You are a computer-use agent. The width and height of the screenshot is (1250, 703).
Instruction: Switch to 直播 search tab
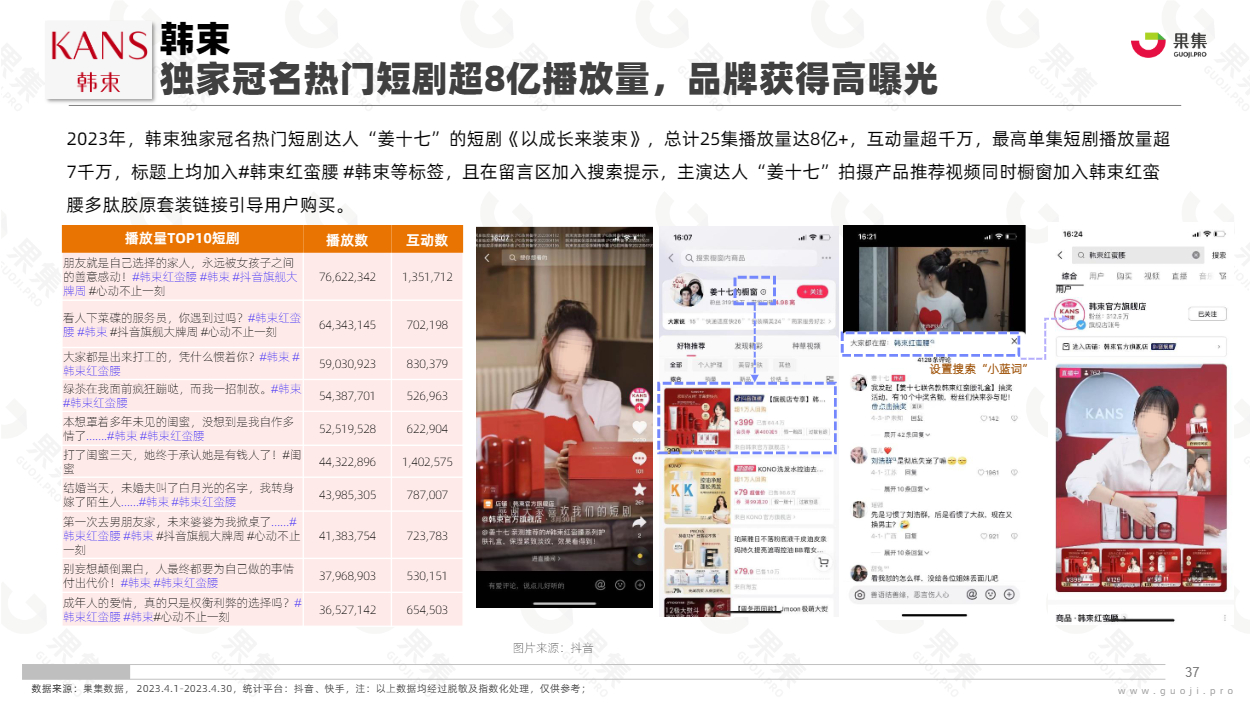1179,275
